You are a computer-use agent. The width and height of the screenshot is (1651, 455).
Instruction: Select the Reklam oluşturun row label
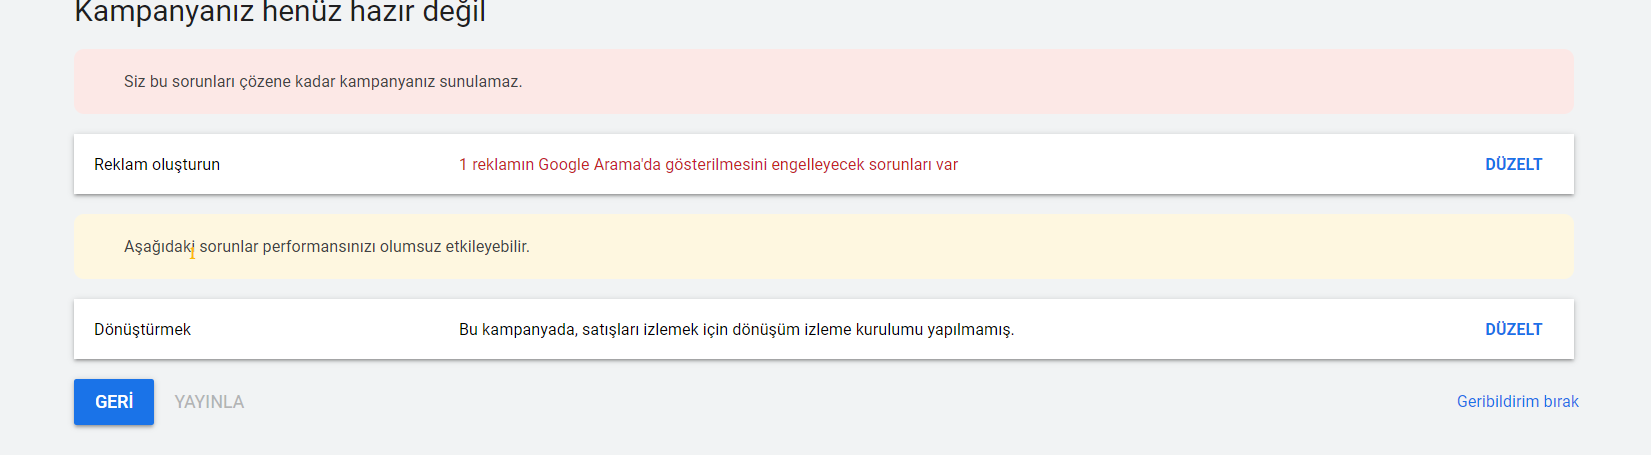[x=157, y=164]
